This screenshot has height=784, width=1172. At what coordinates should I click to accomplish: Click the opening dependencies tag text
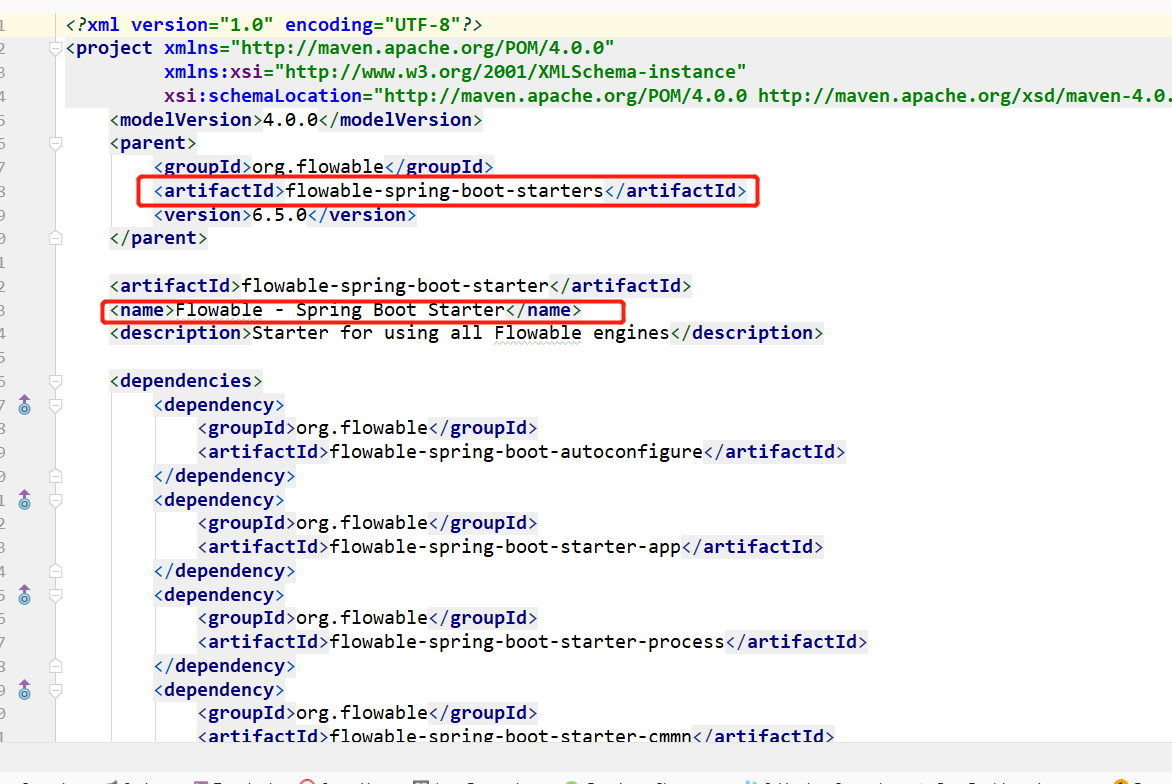point(186,380)
